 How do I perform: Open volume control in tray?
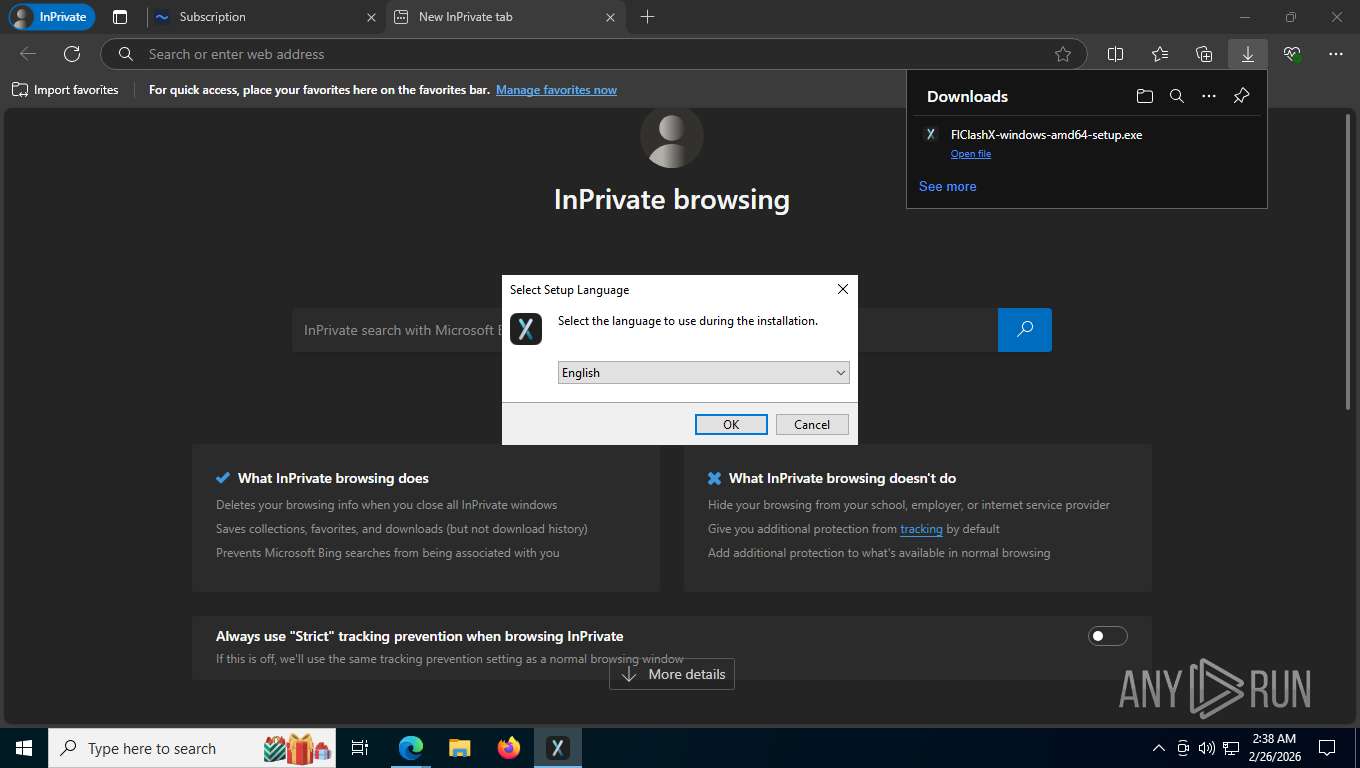[x=1206, y=748]
